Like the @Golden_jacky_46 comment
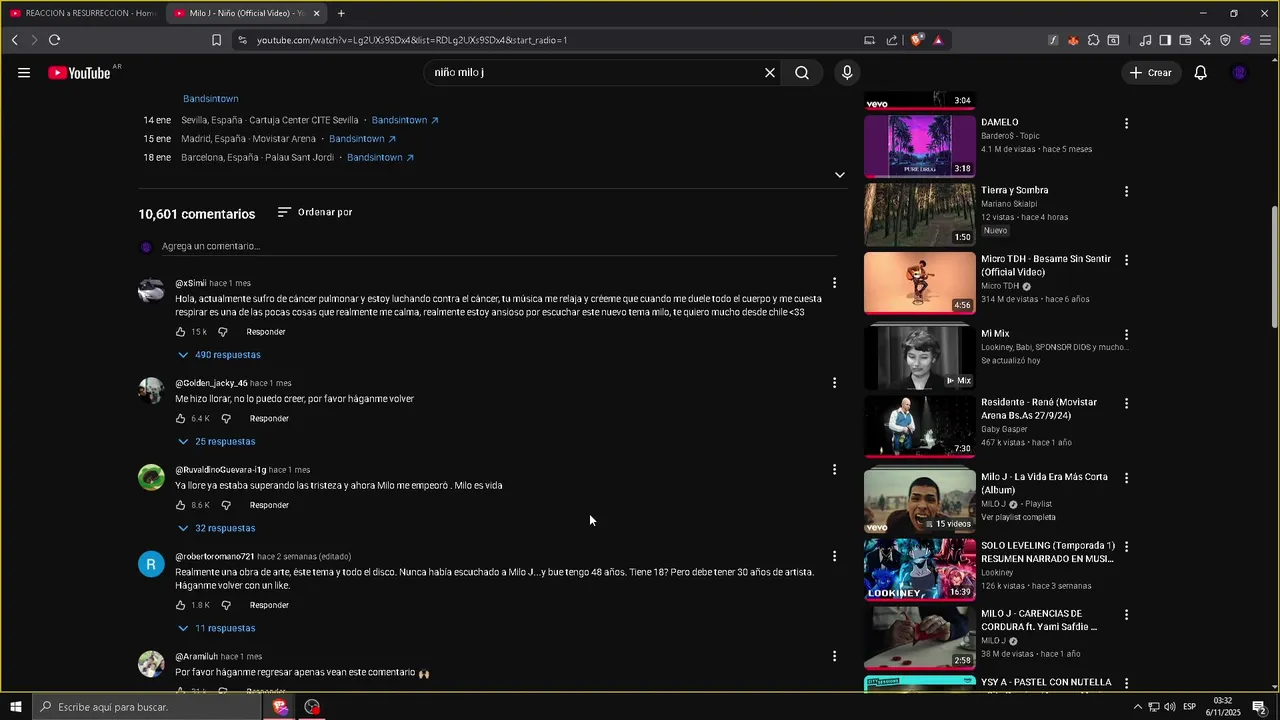The width and height of the screenshot is (1280, 720). click(x=181, y=419)
